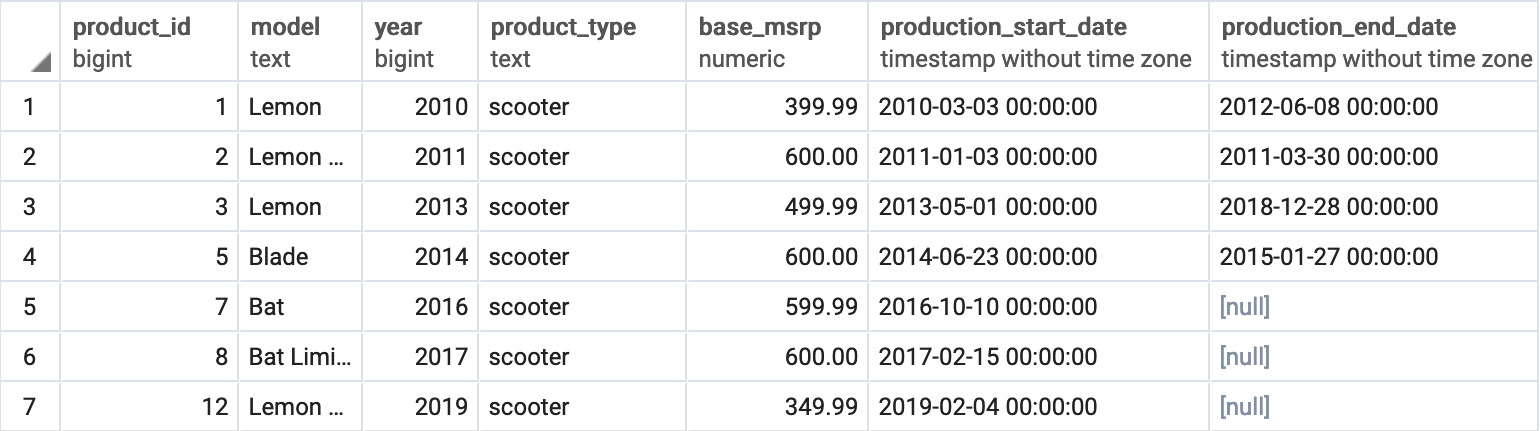This screenshot has height=431, width=1540.
Task: Select the product_type column header
Action: 583,41
